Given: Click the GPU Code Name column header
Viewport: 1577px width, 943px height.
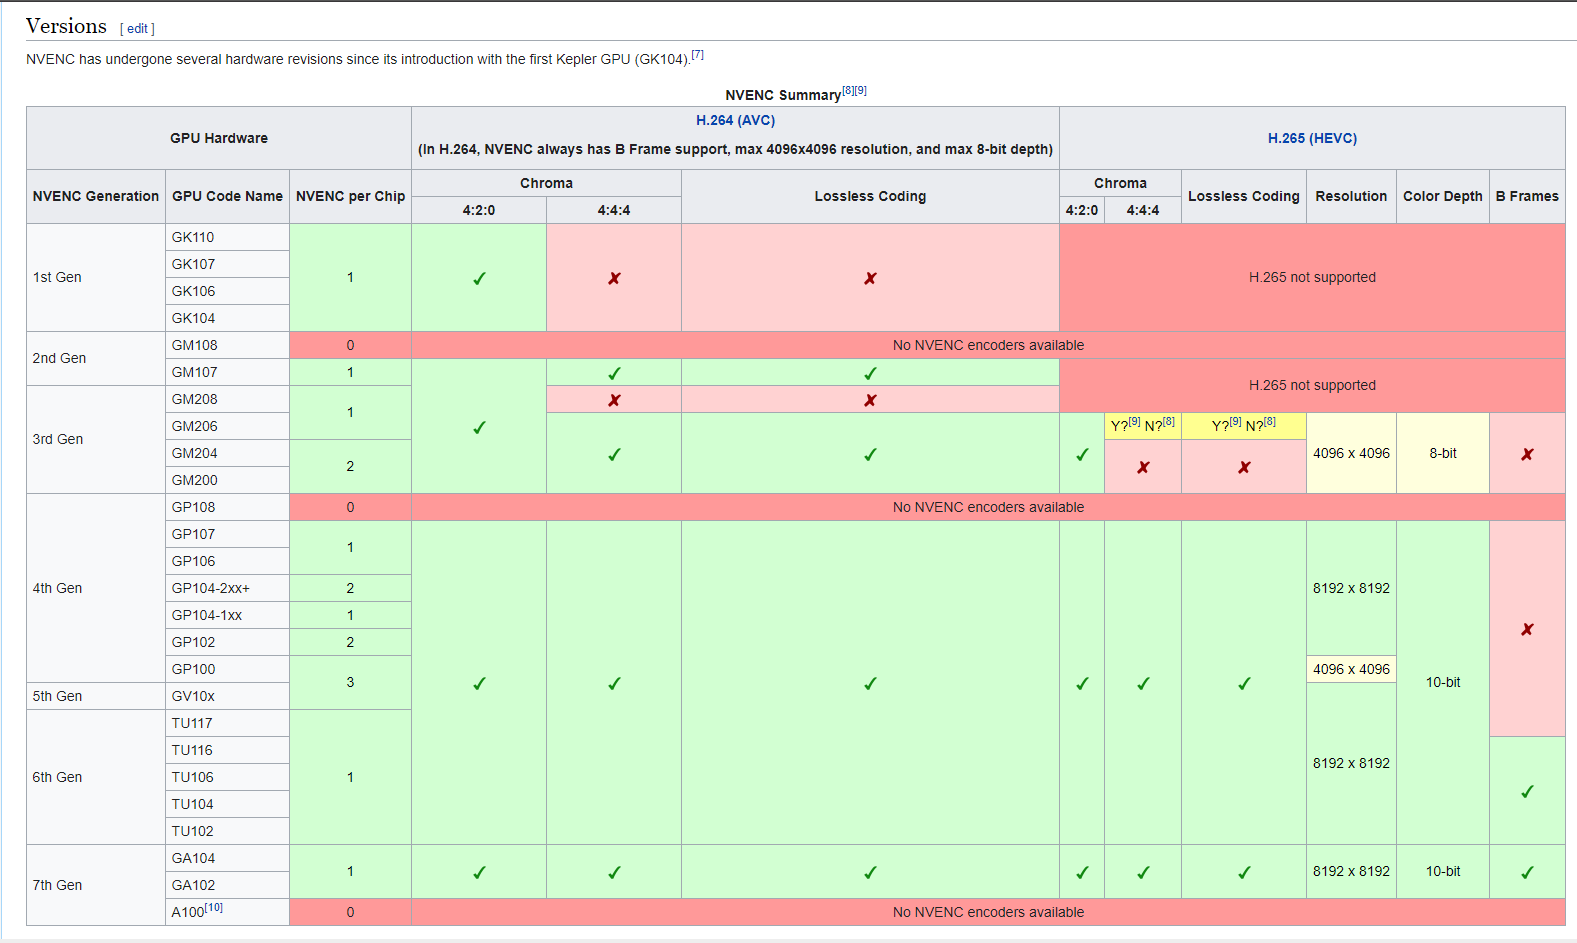Looking at the screenshot, I should 227,196.
